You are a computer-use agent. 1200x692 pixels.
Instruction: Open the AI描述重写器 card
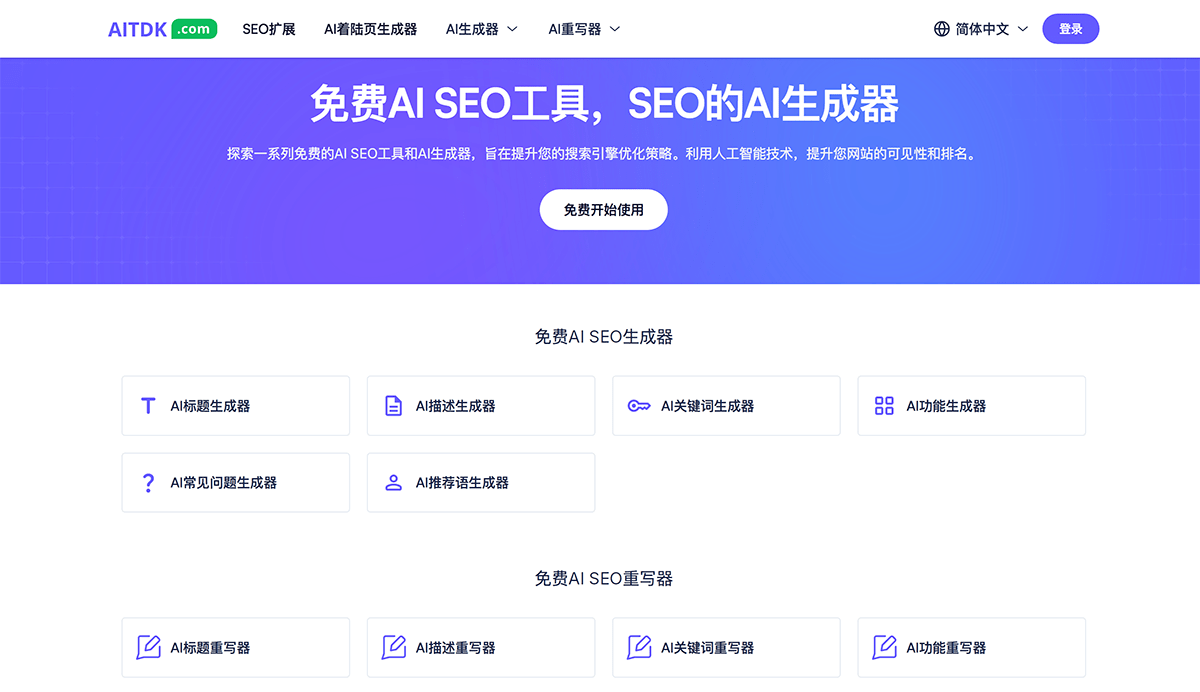[x=480, y=647]
